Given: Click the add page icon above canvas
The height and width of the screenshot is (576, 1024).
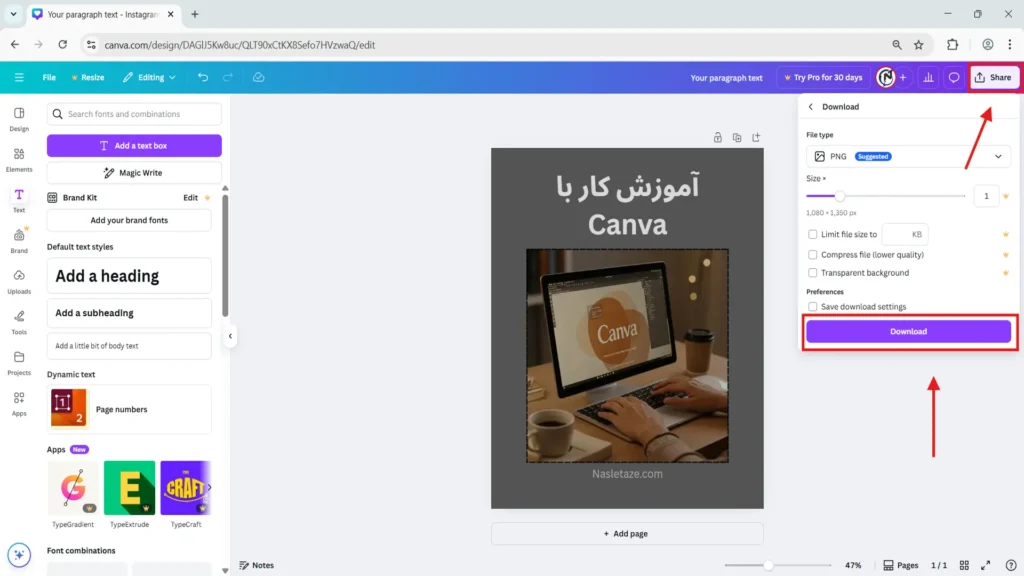Looking at the screenshot, I should pos(756,137).
